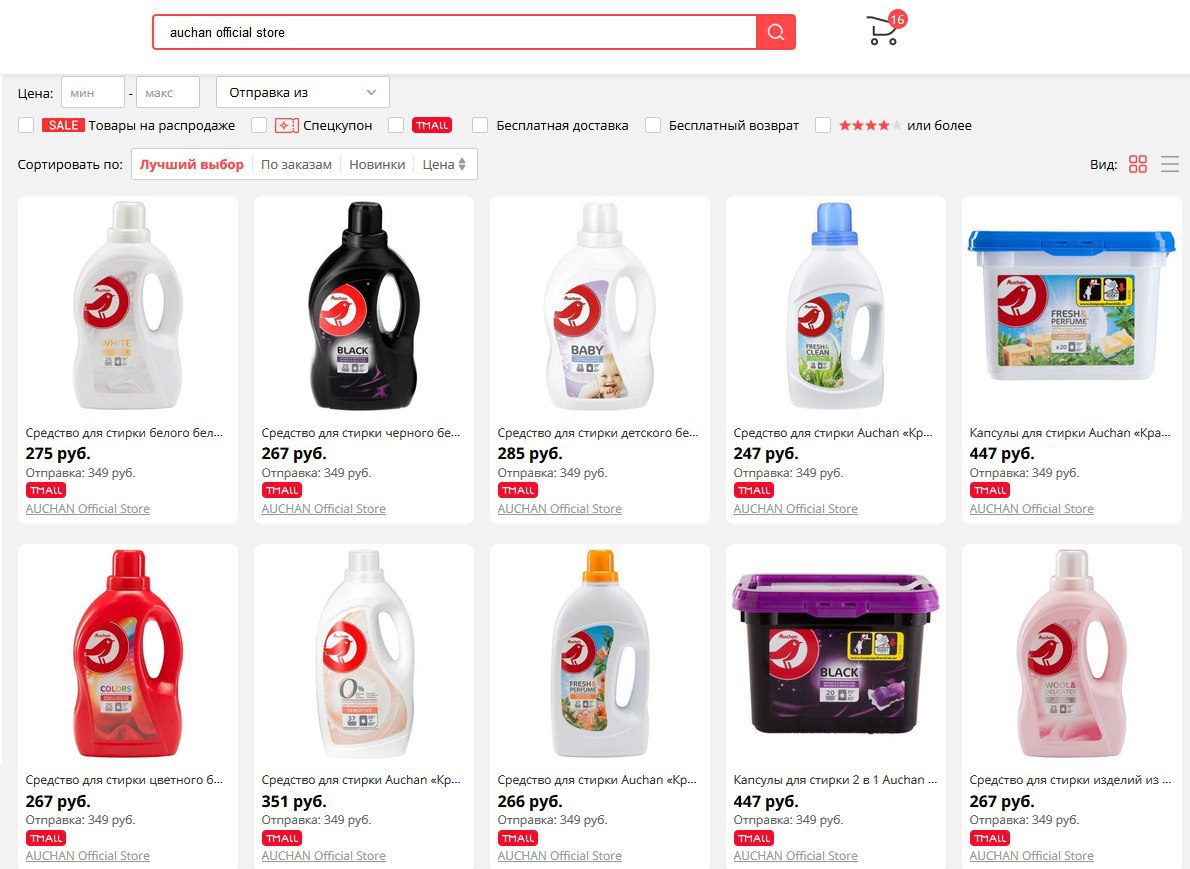The height and width of the screenshot is (869, 1190).
Task: Enable the SALE Товары на распродаже checkbox
Action: point(26,125)
